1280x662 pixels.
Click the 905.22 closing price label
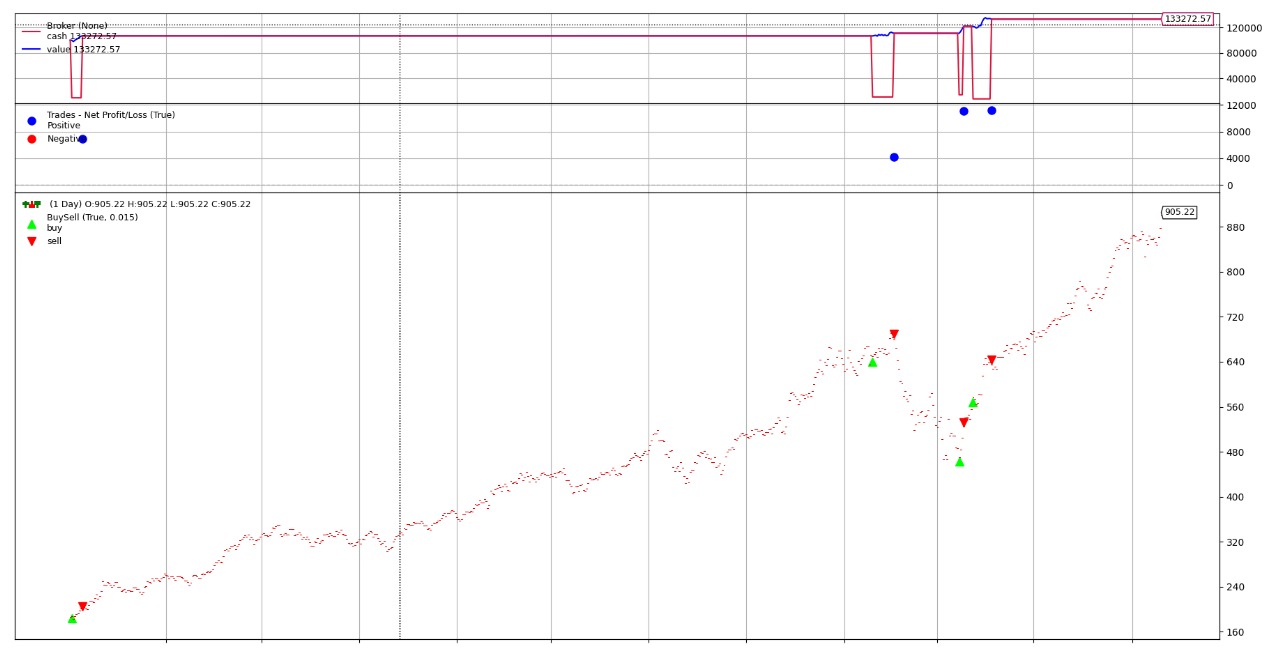click(x=1179, y=212)
